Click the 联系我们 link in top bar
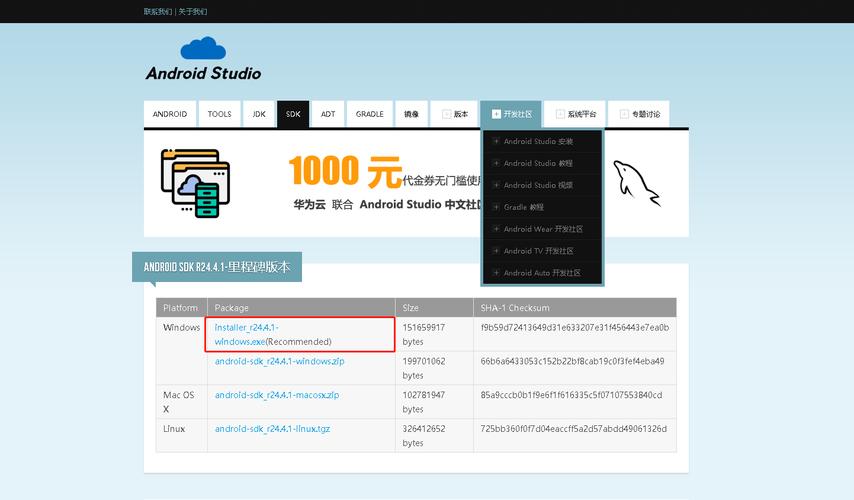This screenshot has width=854, height=500. pos(158,11)
